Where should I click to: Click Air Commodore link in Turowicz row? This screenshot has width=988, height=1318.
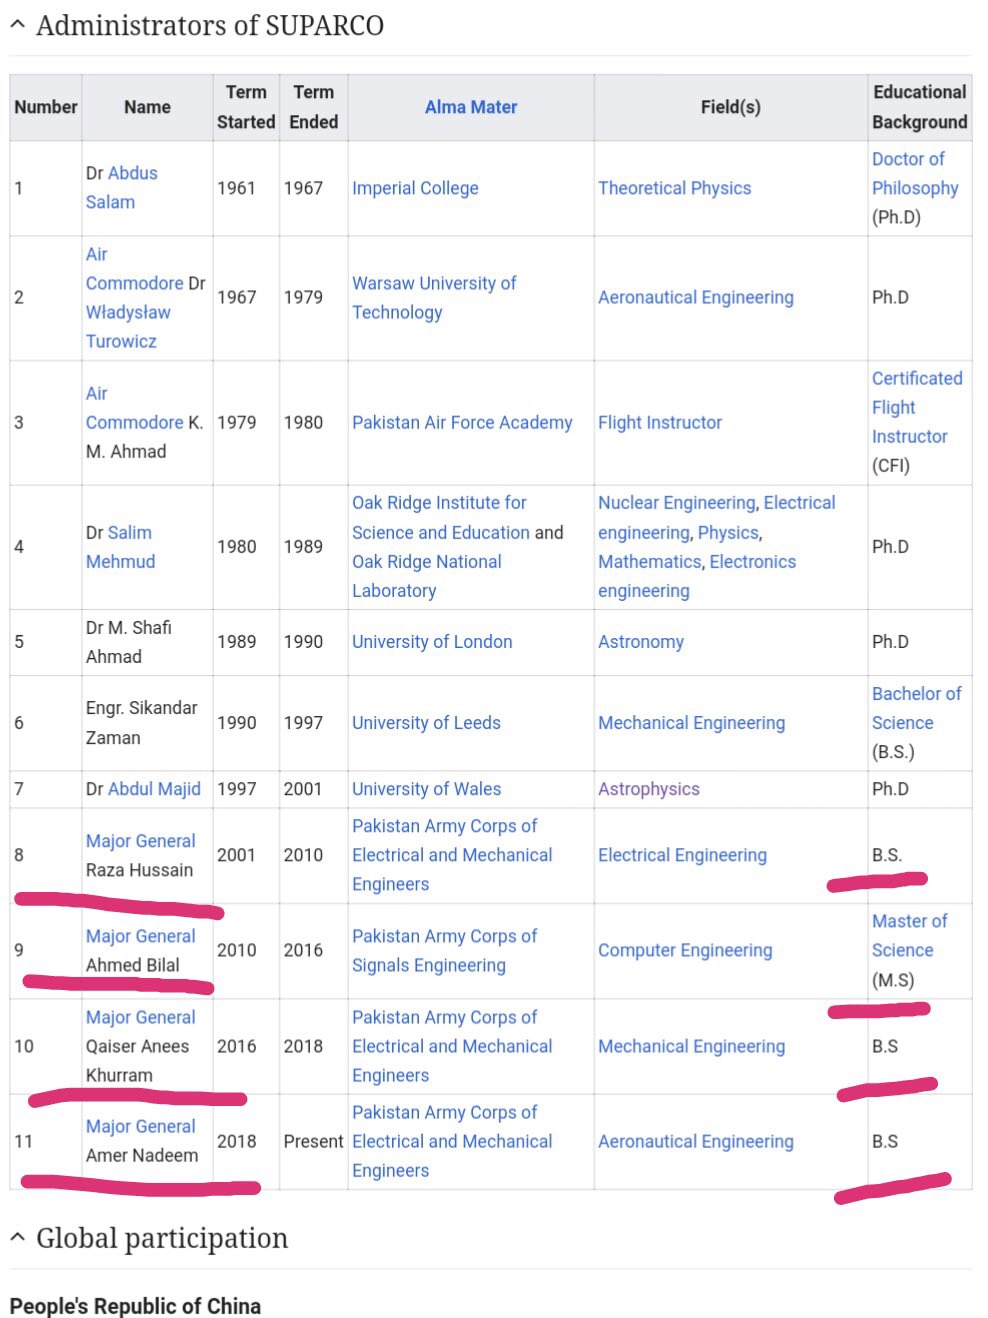(x=135, y=268)
